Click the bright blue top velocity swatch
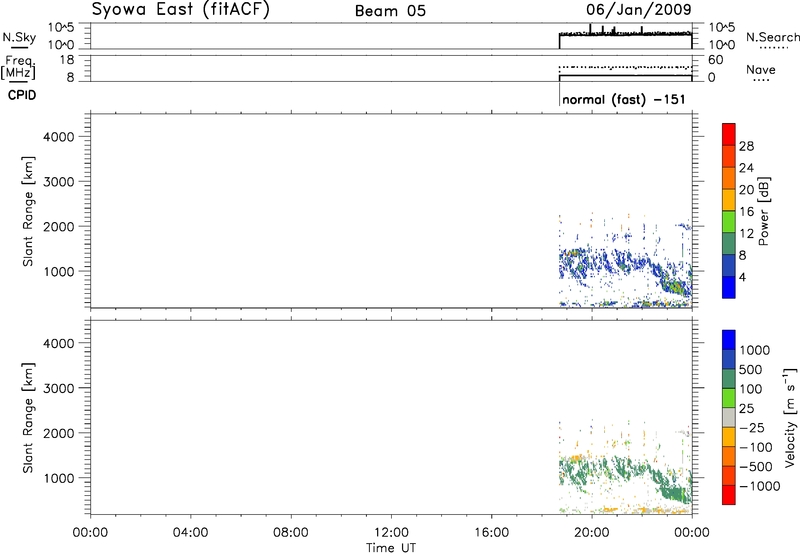The height and width of the screenshot is (554, 800). coord(729,340)
